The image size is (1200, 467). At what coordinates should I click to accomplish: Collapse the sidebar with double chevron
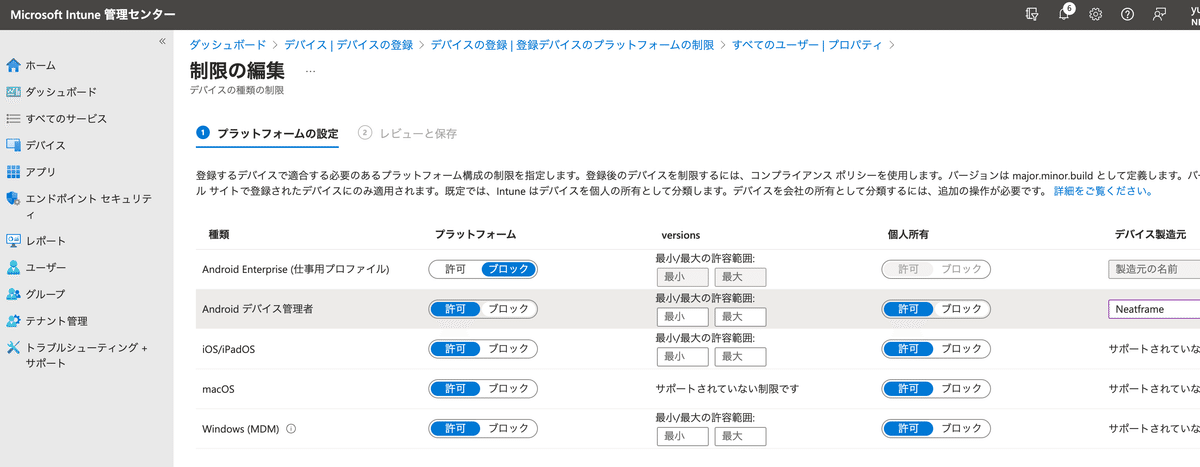tap(162, 41)
